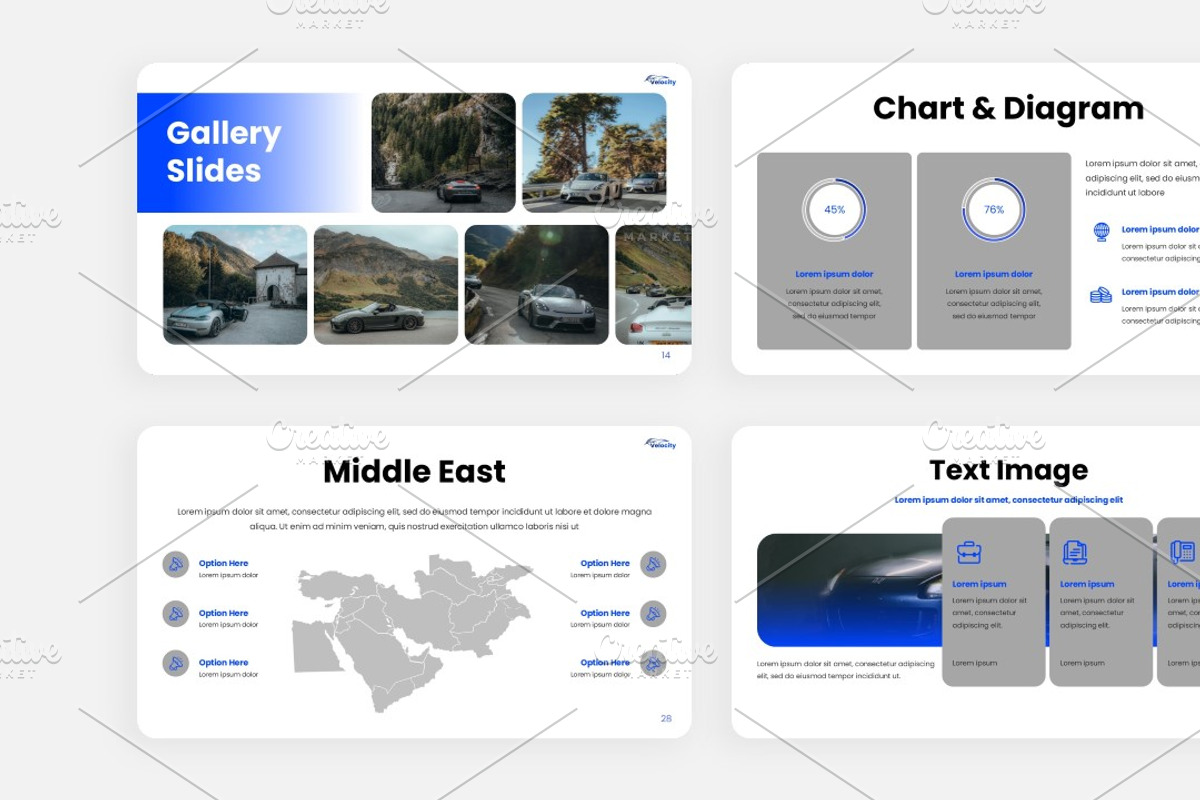Click the '76%' label inside donut chart
Viewport: 1200px width, 800px height.
(x=994, y=210)
